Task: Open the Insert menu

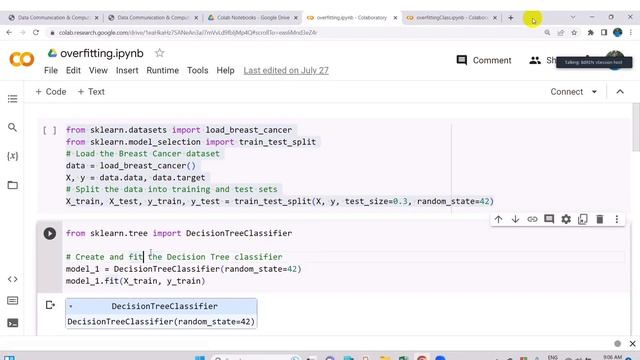Action: tap(127, 70)
